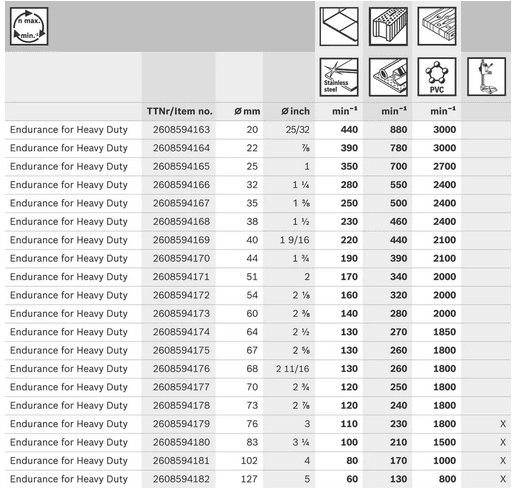Select the plasterboard sheet material icon
Screen dimensions: 518x488
click(x=388, y=77)
